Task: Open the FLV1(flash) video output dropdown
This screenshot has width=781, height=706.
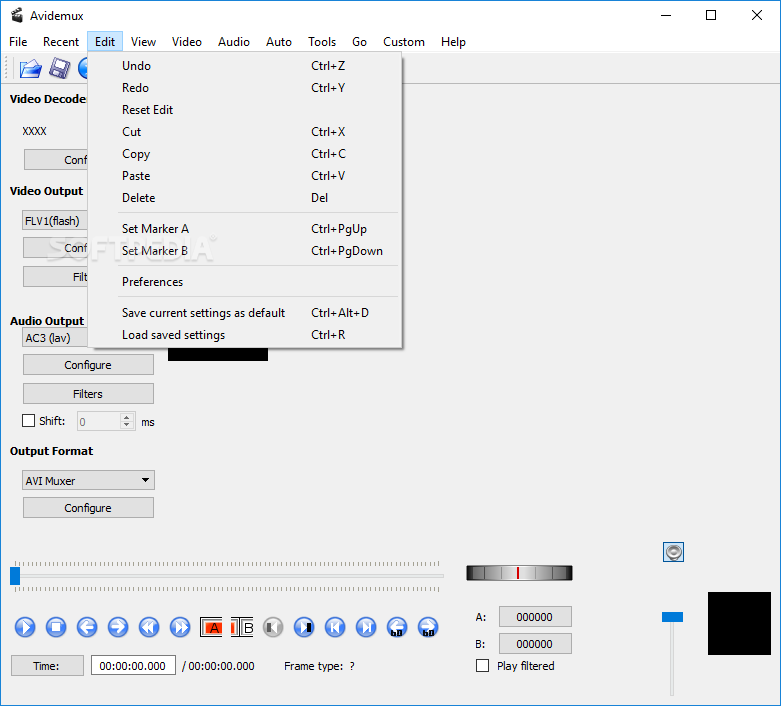Action: 55,220
